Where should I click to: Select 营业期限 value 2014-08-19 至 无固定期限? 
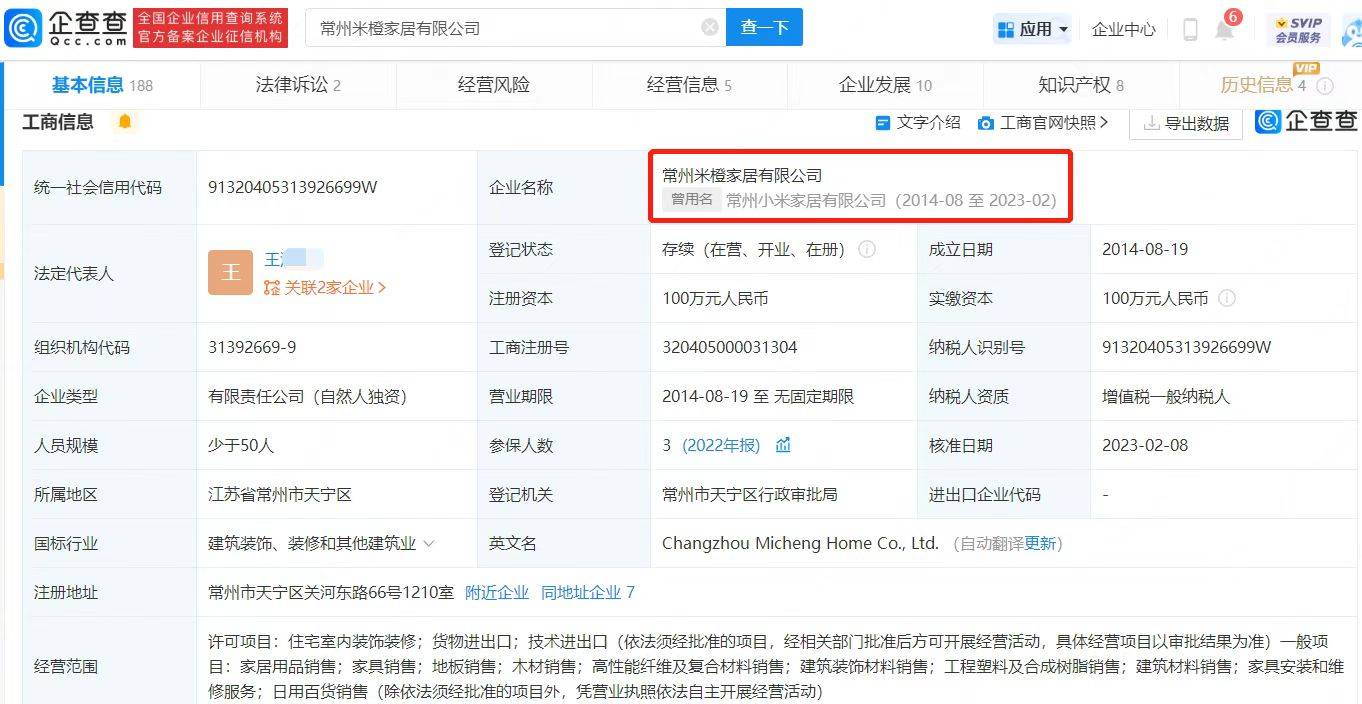pyautogui.click(x=758, y=397)
